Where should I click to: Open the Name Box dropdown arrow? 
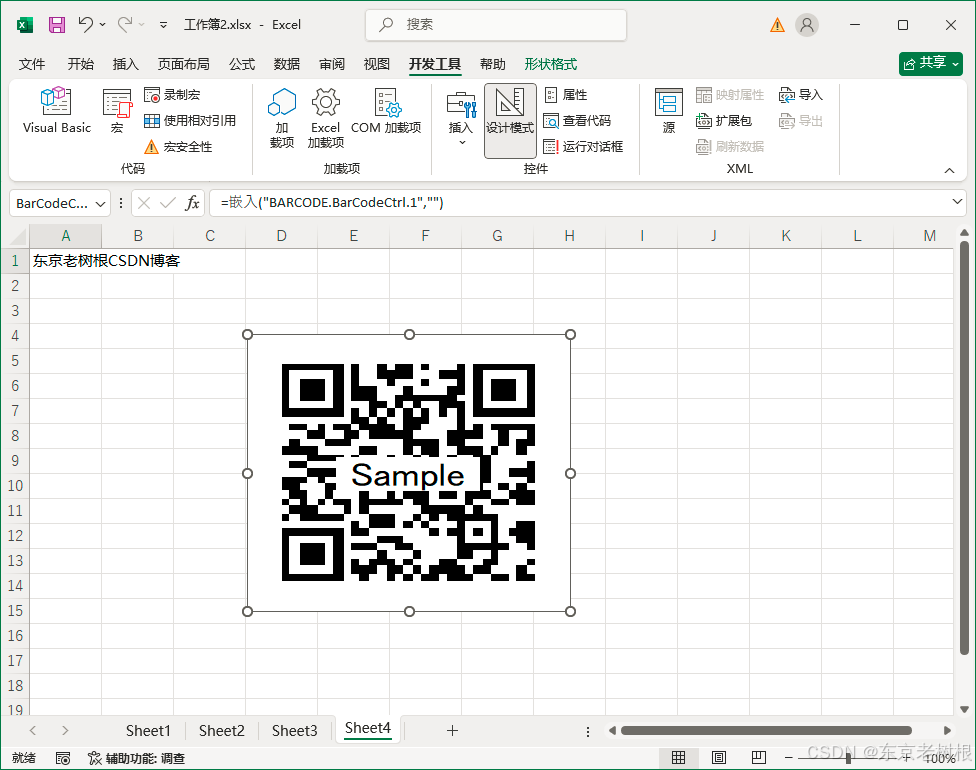[100, 204]
